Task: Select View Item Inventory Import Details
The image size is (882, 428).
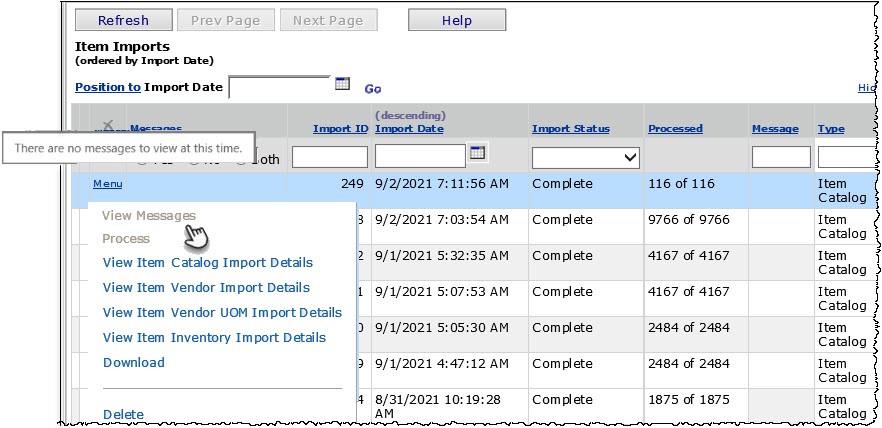Action: (214, 338)
